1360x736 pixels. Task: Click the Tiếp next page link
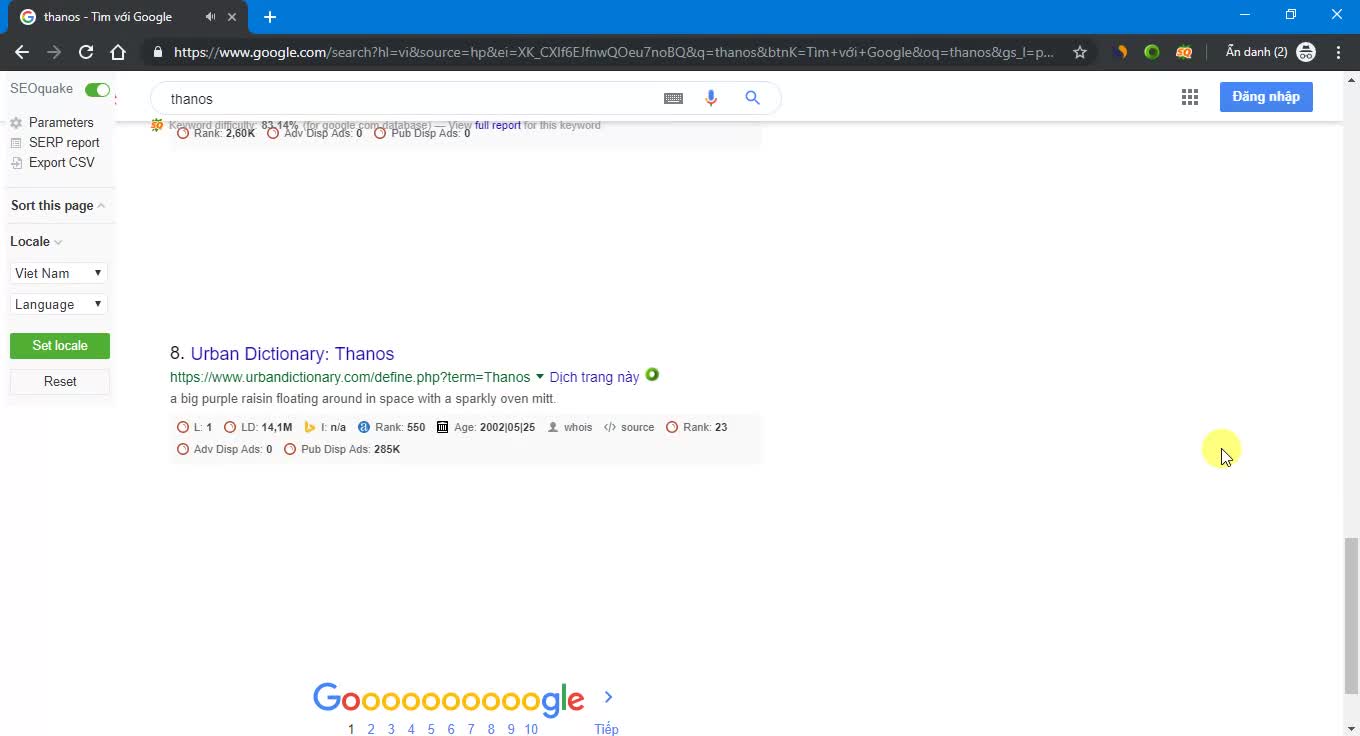606,729
